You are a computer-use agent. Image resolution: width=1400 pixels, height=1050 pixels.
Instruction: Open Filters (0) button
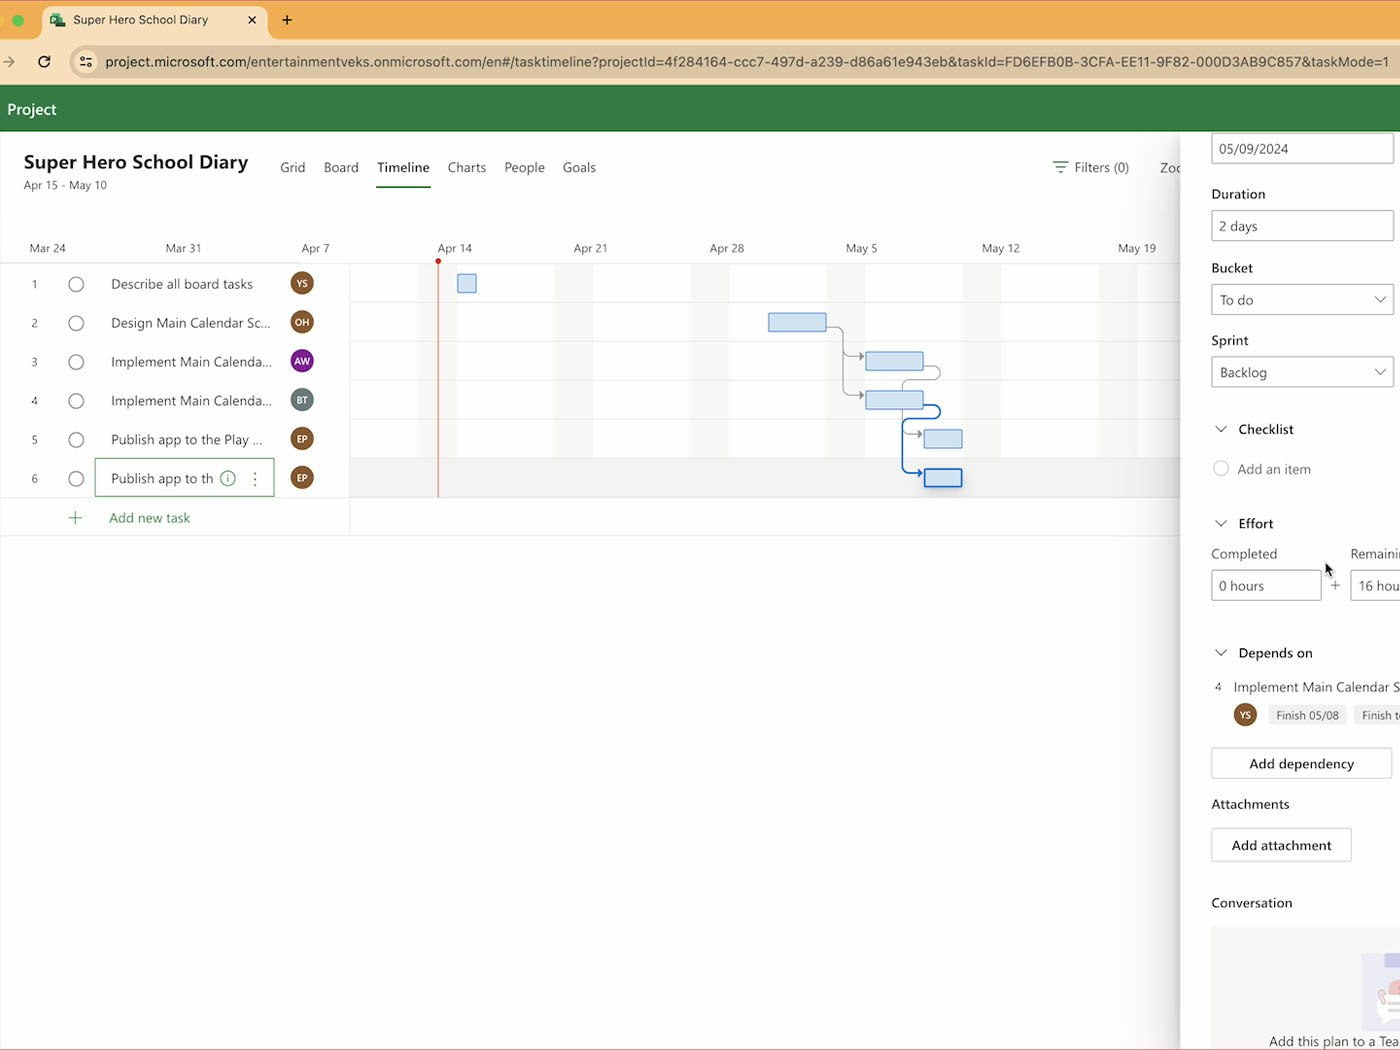[x=1091, y=167]
